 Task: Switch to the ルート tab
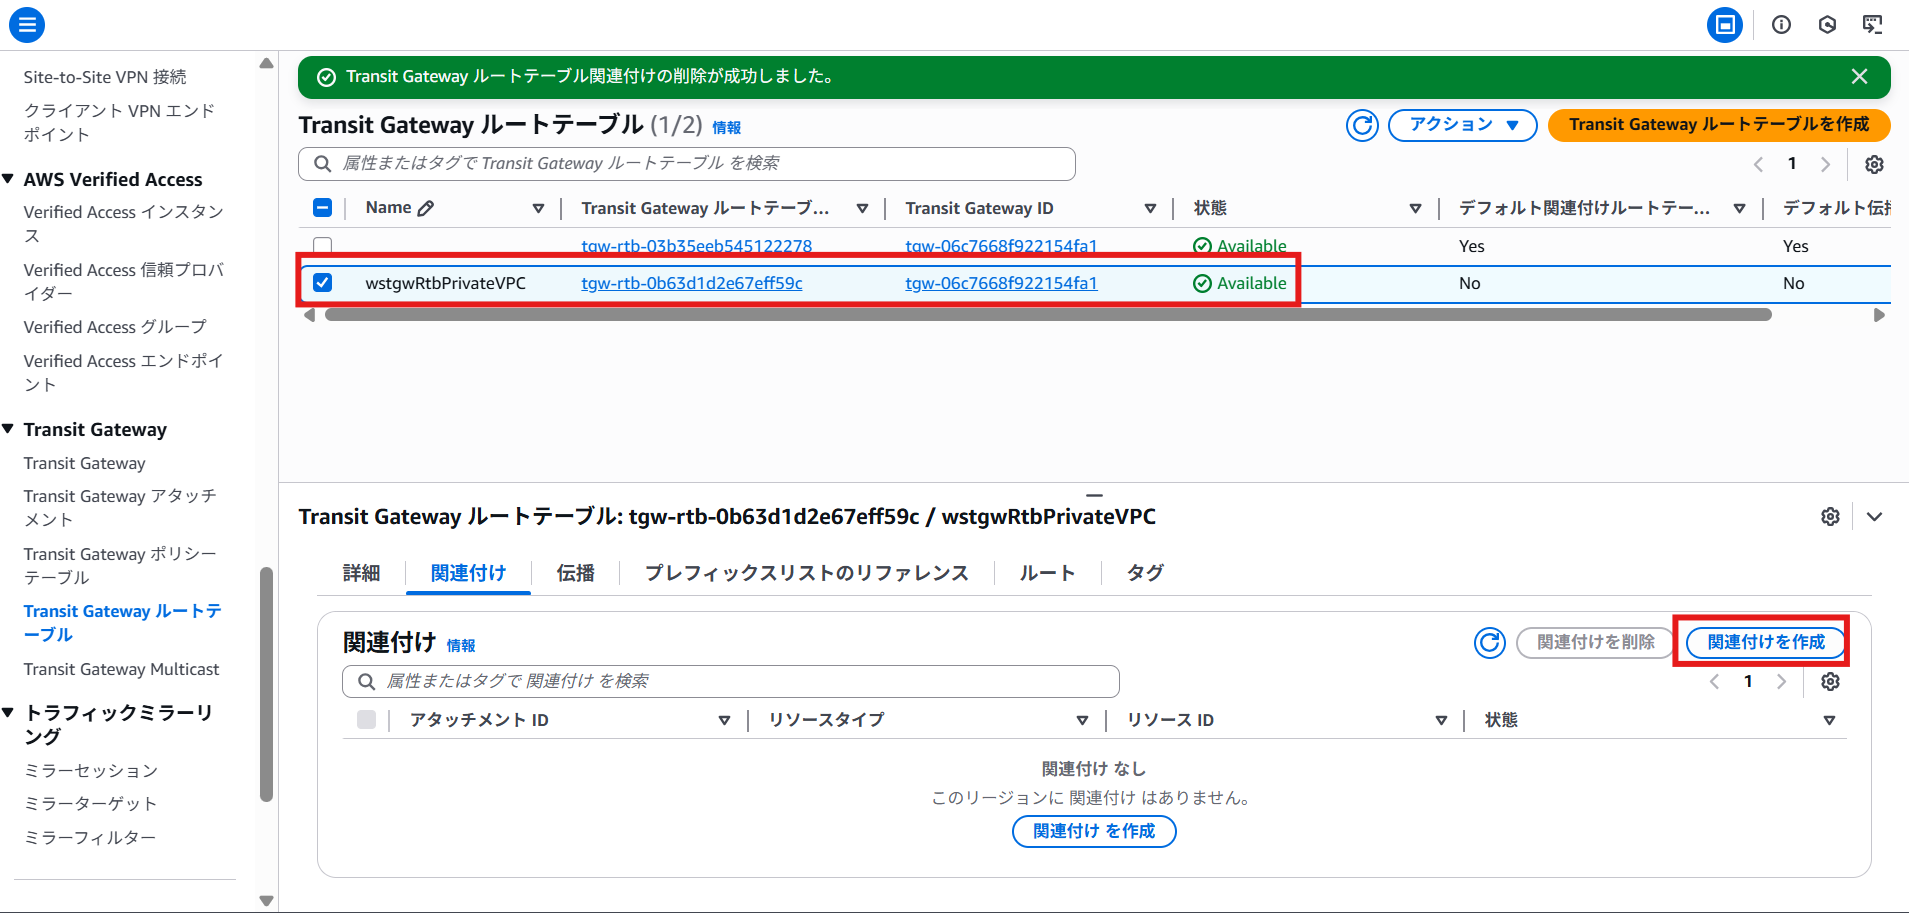1047,573
